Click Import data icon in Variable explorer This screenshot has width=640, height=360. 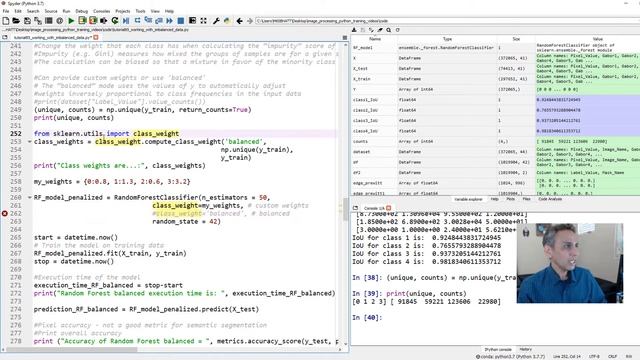pos(354,30)
